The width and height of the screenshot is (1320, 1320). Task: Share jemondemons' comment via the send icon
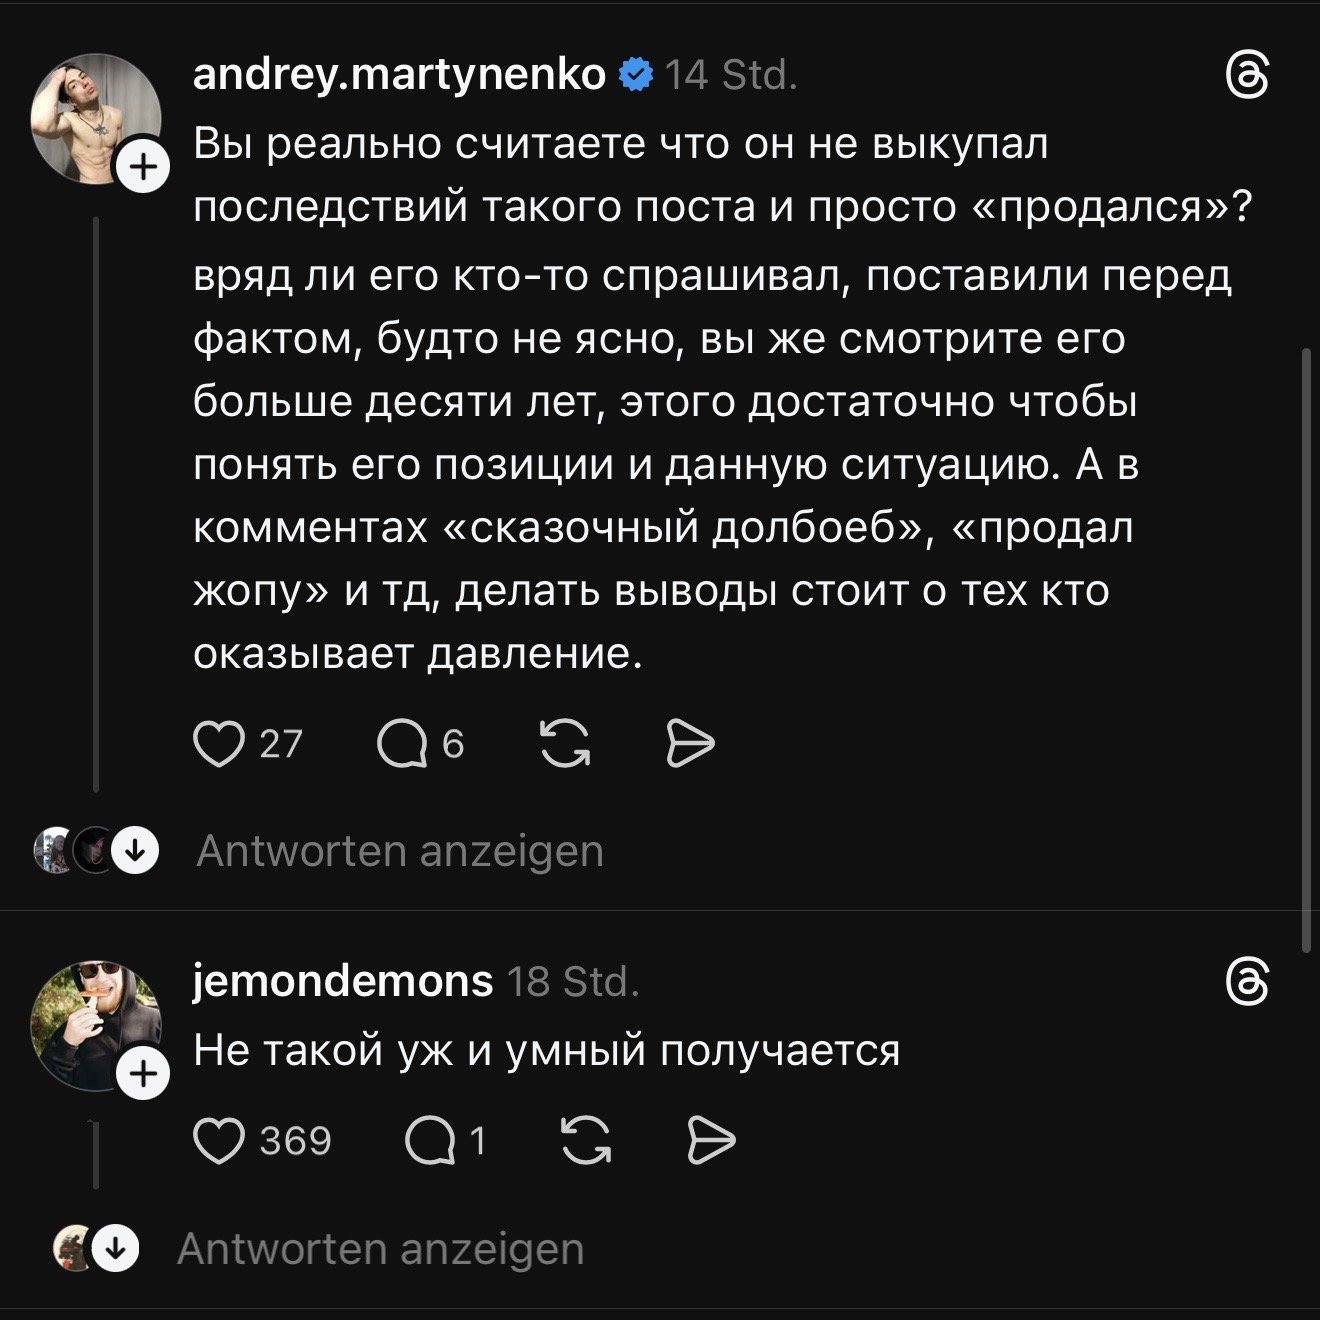point(713,1141)
